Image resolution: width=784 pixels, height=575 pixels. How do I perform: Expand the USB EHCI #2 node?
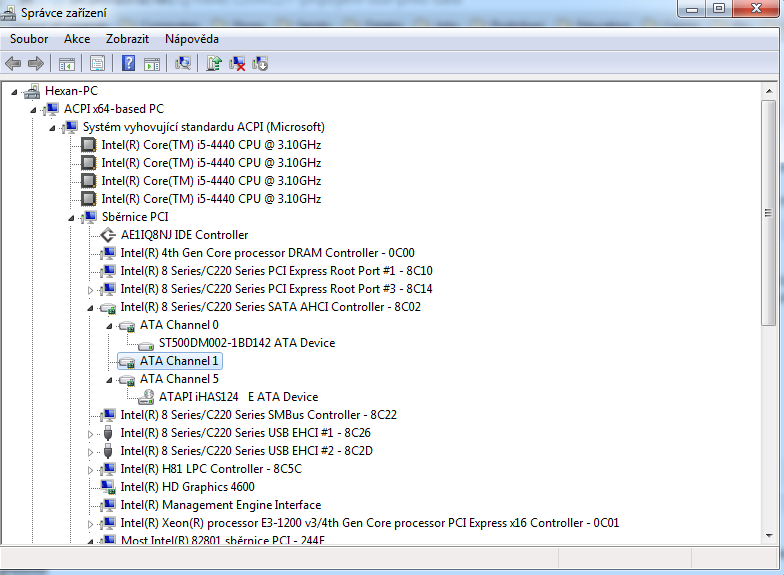(90, 452)
